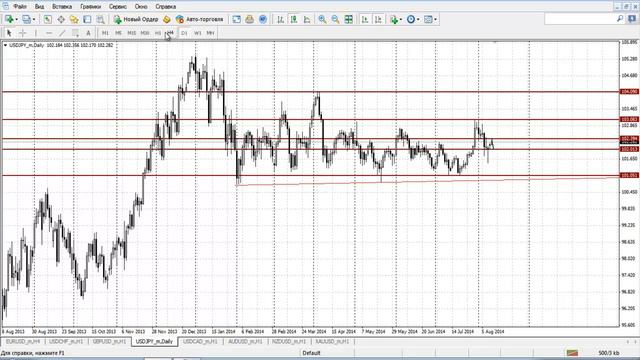Click the printer icon in toolbar
Viewport: 640px width, 360px height.
coord(249,19)
